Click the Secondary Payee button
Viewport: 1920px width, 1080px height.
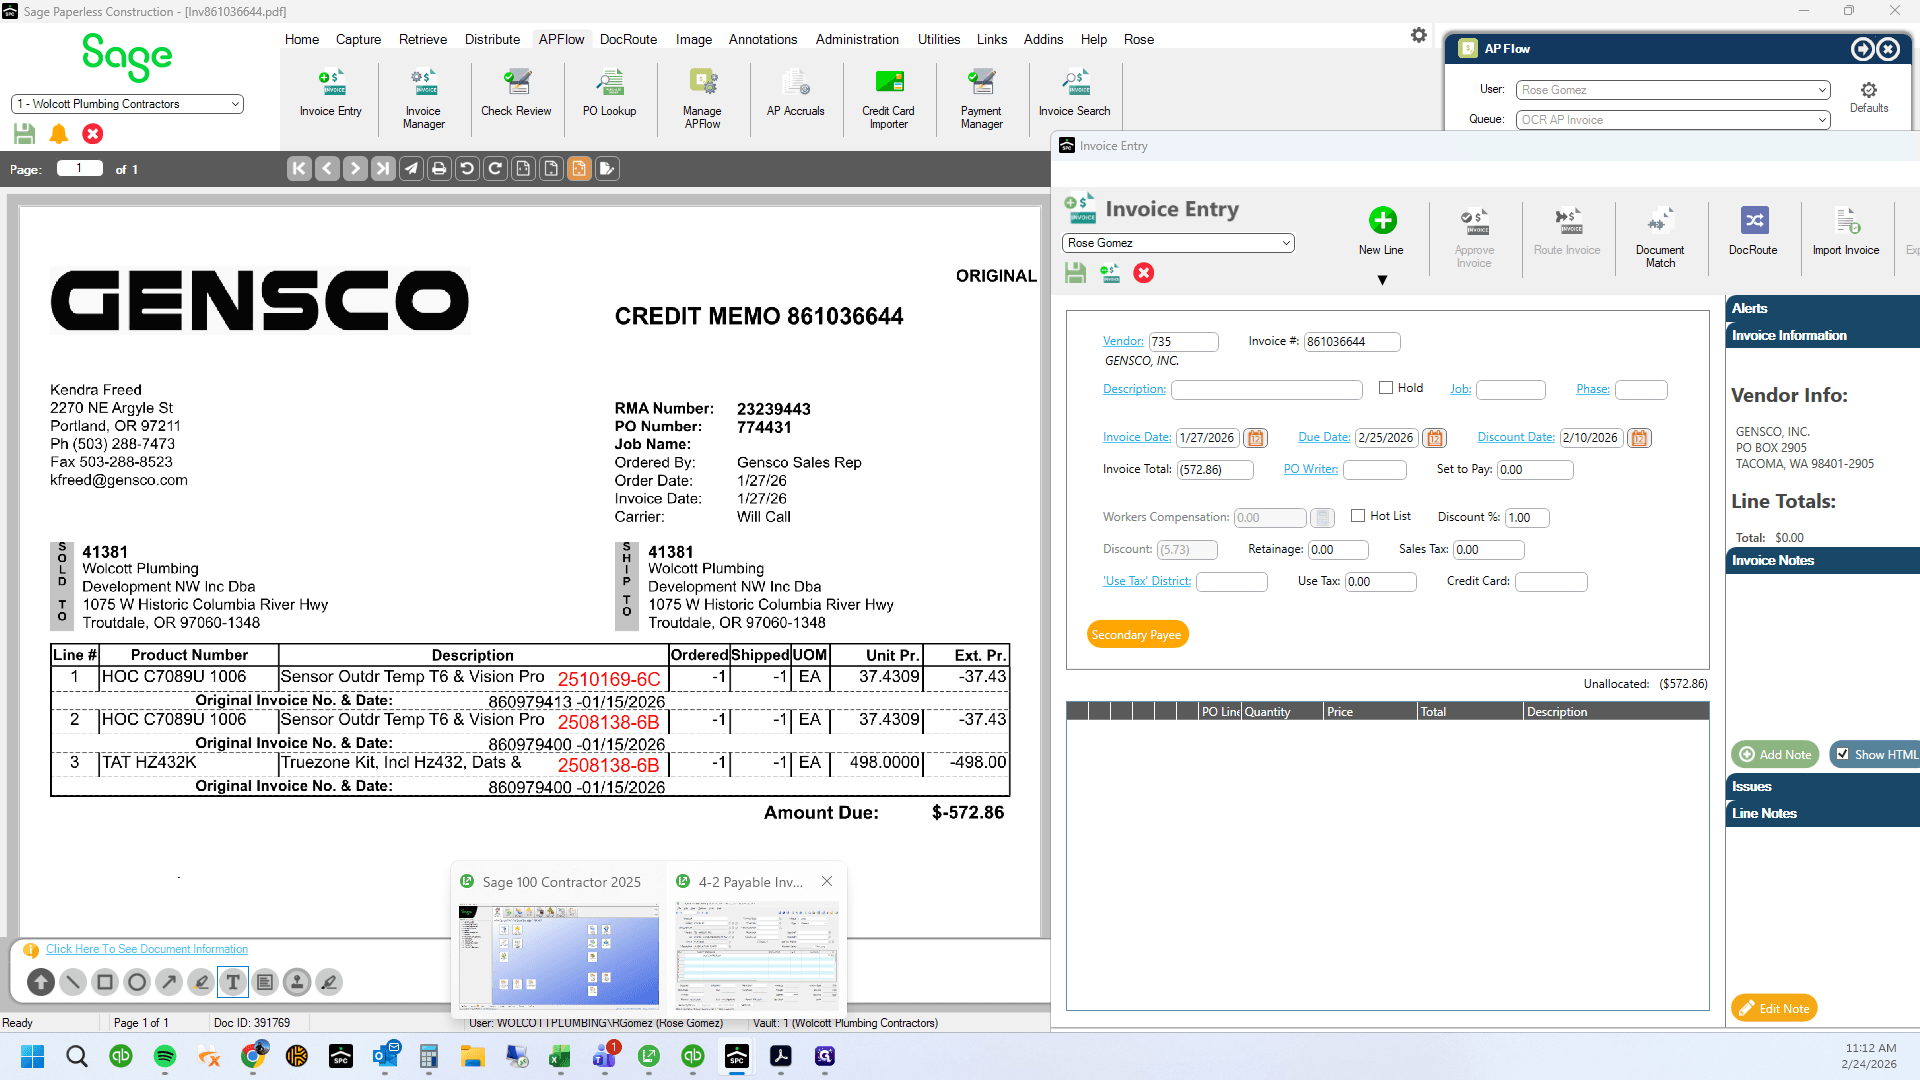pos(1137,635)
